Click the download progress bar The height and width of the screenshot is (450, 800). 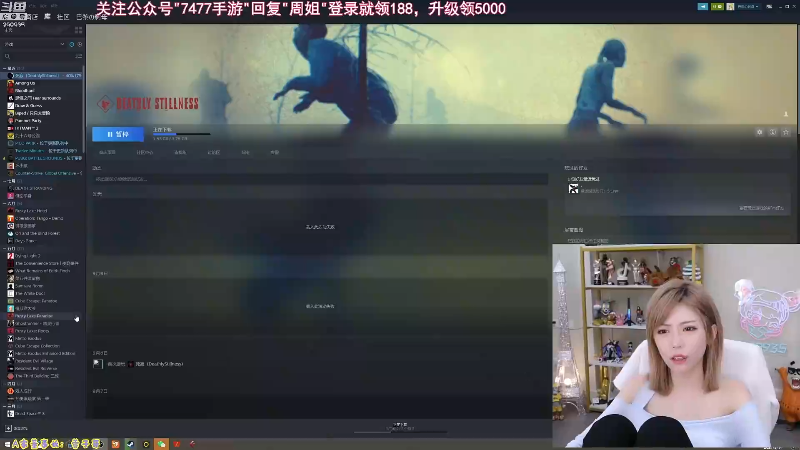pyautogui.click(x=182, y=134)
